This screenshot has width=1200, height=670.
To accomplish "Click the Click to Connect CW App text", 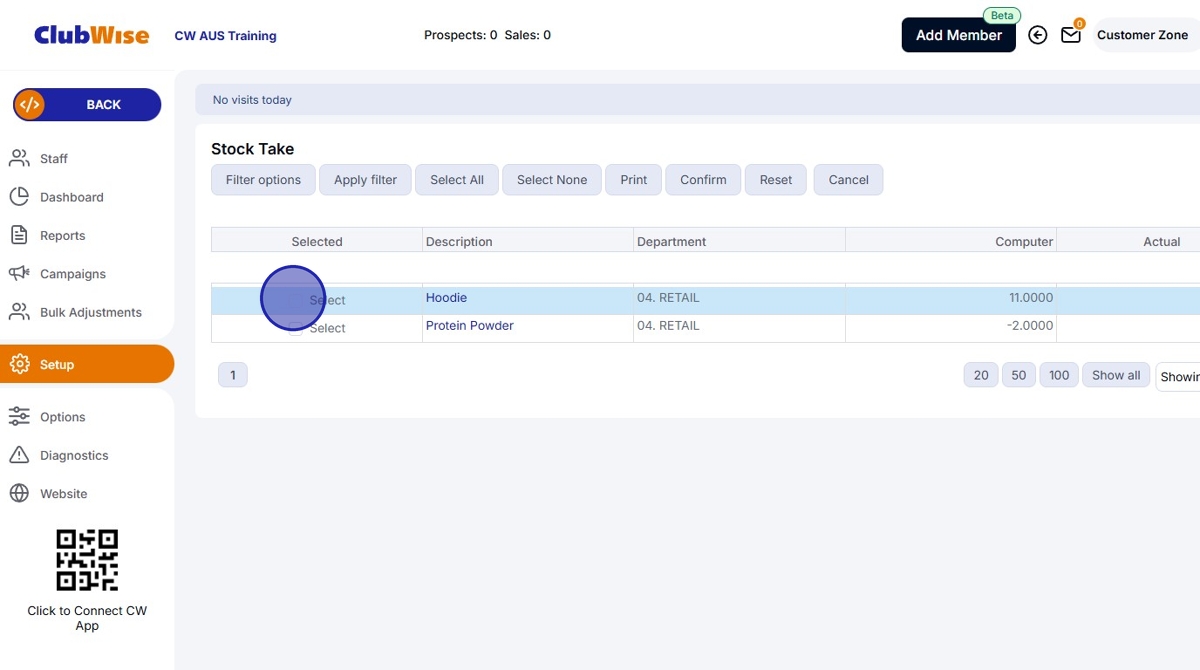I will pyautogui.click(x=87, y=618).
